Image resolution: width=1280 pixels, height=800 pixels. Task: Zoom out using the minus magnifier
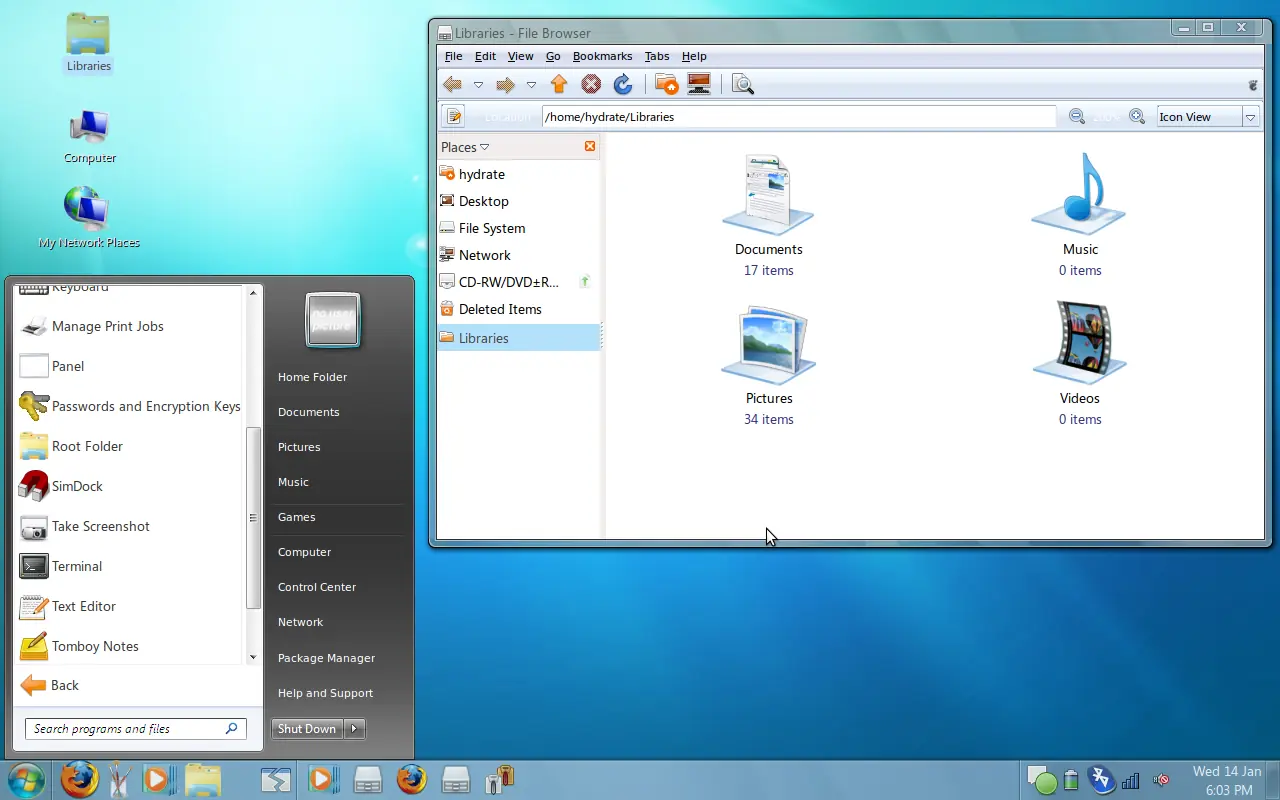tap(1077, 117)
